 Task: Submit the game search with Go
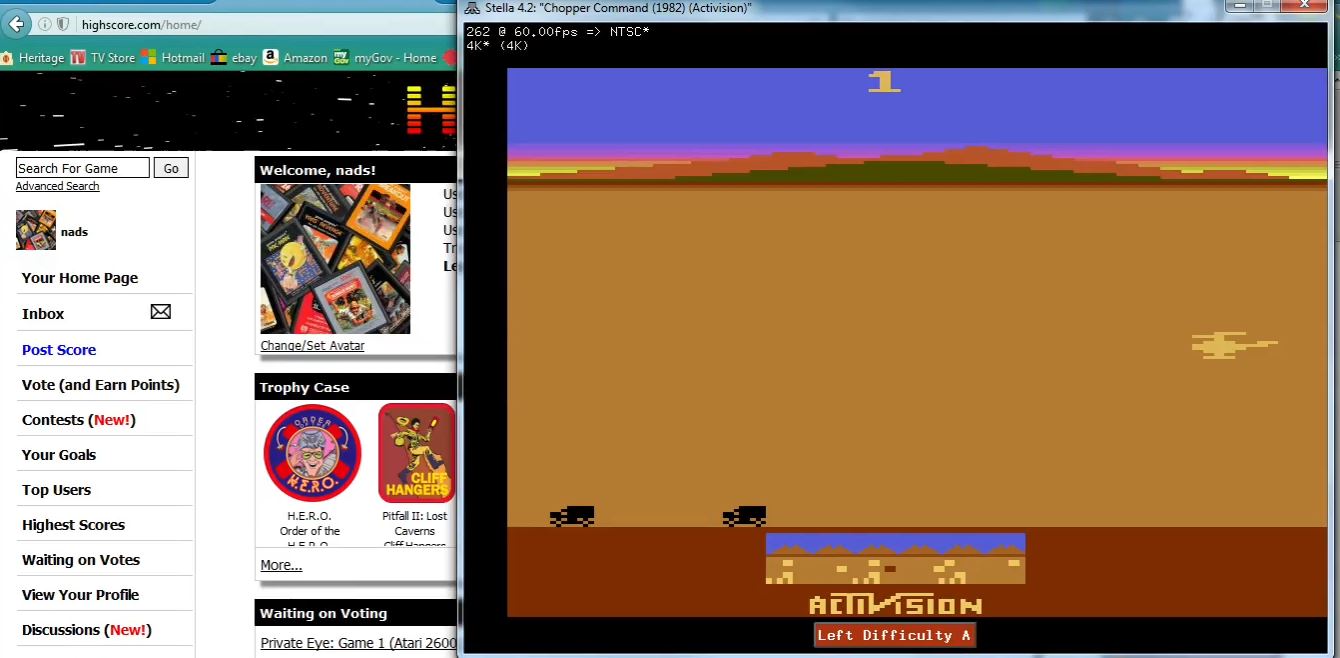171,168
